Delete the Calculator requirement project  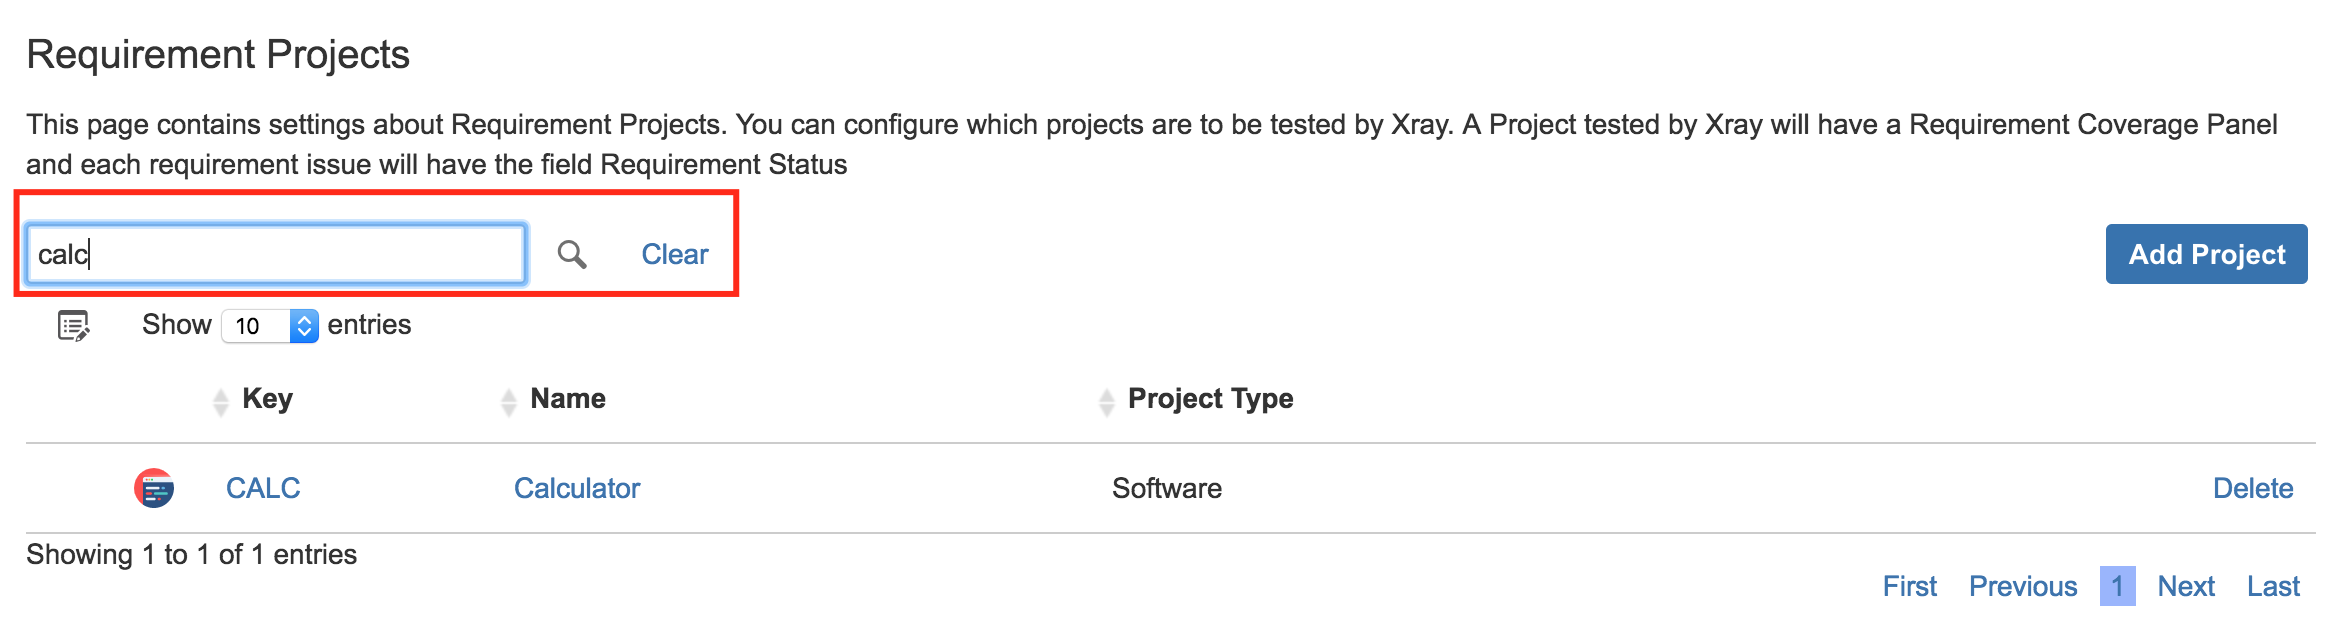2253,488
